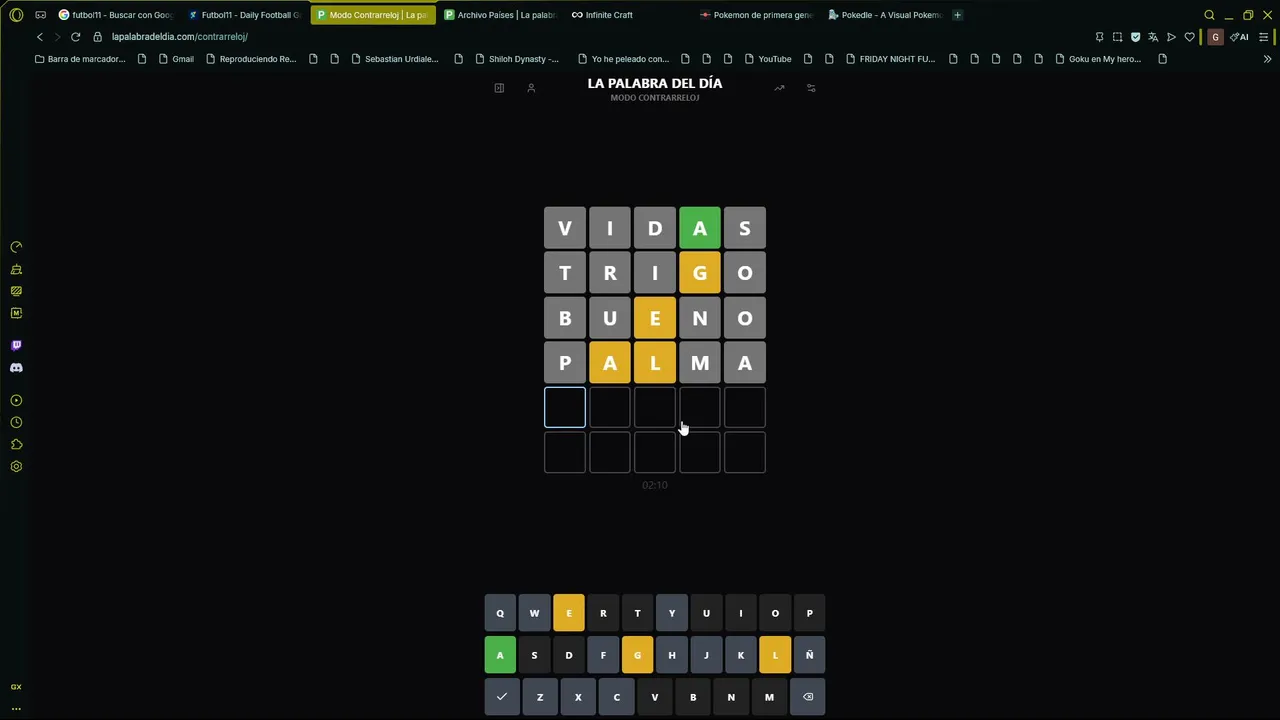Screen dimensions: 1280x720
Task: Tap the yellow L key on keyboard
Action: [x=775, y=655]
